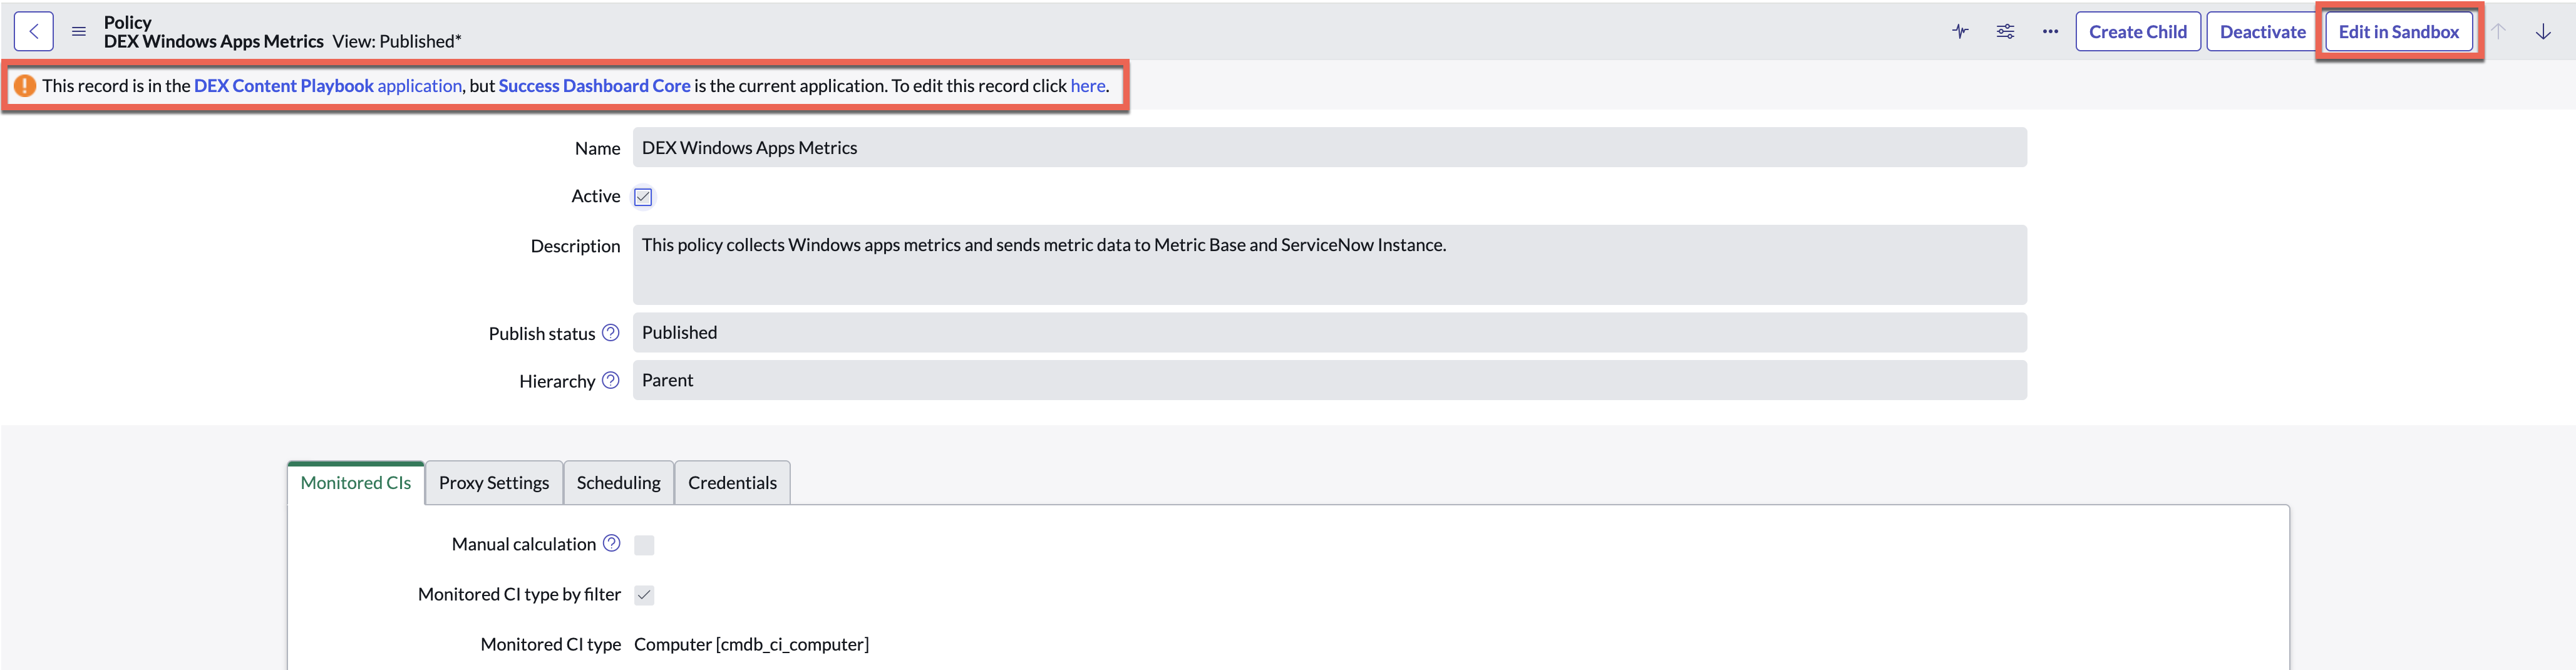2576x670 pixels.
Task: Click the Publish status field
Action: point(1330,332)
